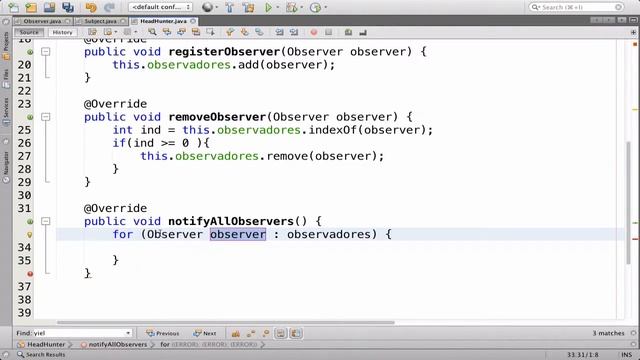Screen dimensions: 640x360
Task: Click the Shift Line Right icon
Action: 294,32
